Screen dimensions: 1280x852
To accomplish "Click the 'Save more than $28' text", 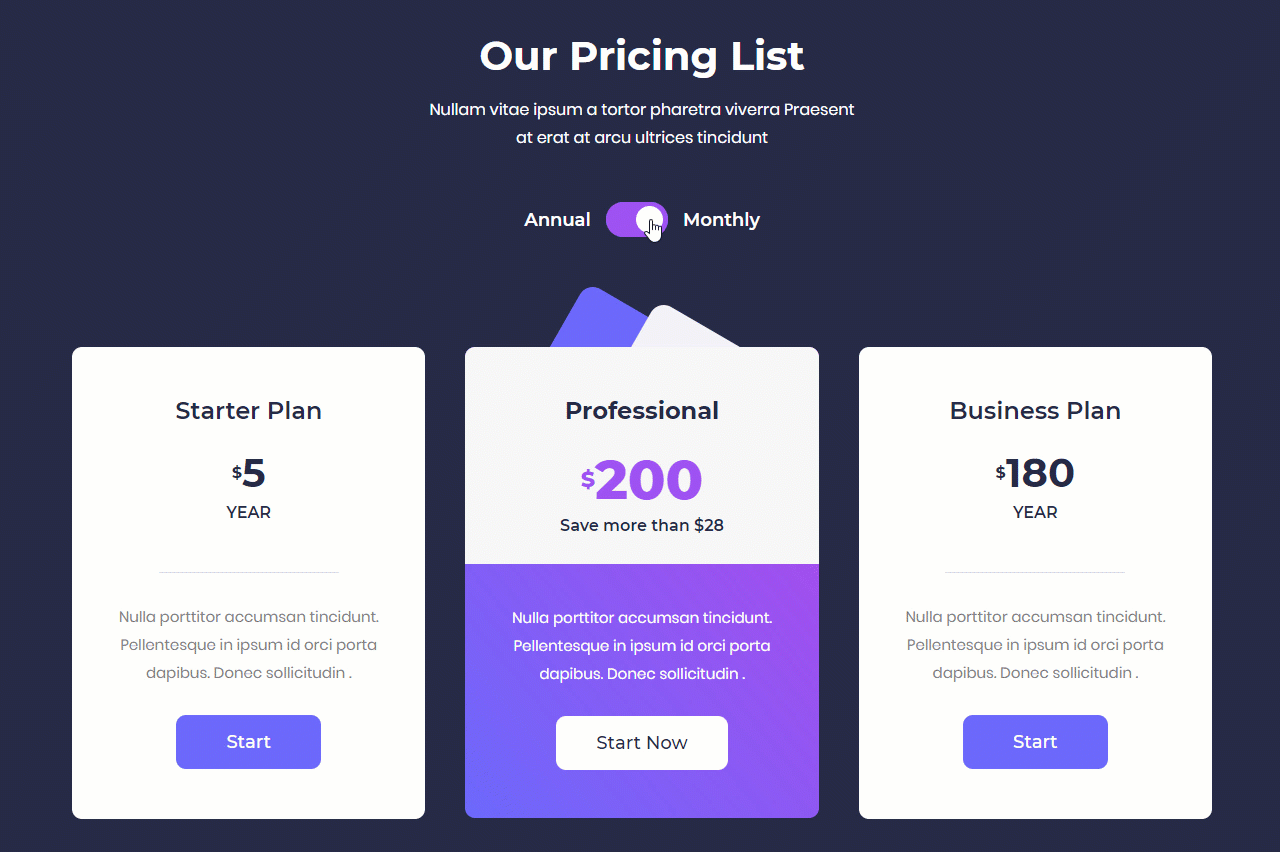I will click(641, 525).
